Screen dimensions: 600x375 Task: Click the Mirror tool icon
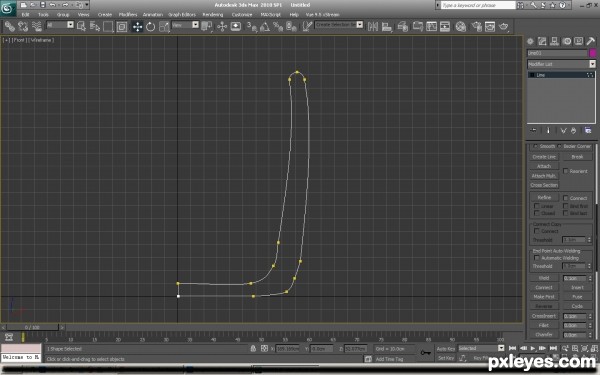click(373, 26)
